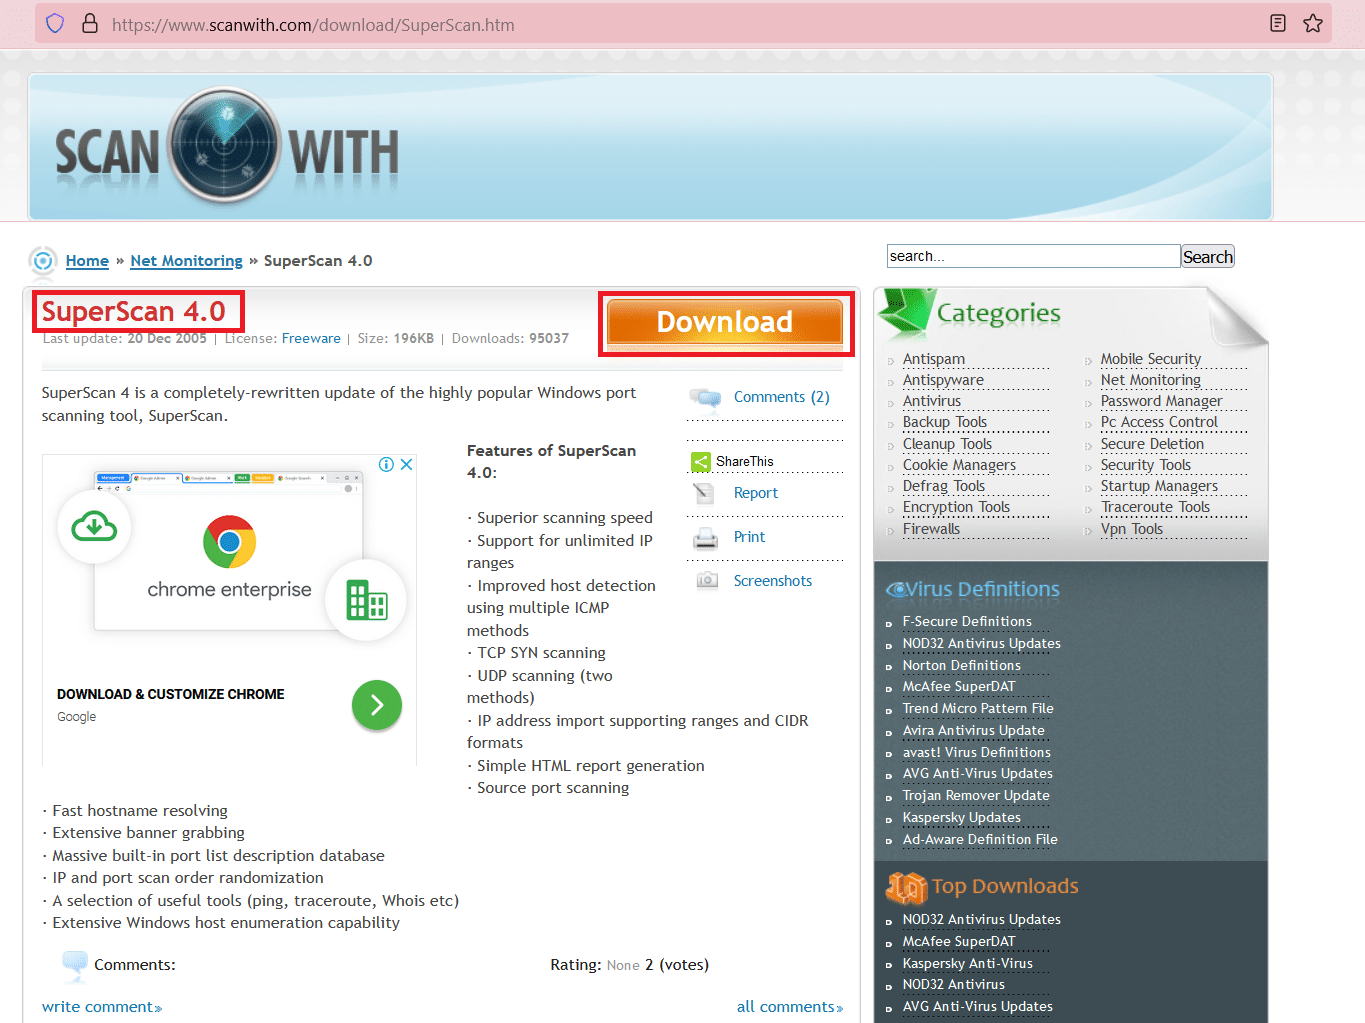Click the padlock site security icon

[90, 23]
